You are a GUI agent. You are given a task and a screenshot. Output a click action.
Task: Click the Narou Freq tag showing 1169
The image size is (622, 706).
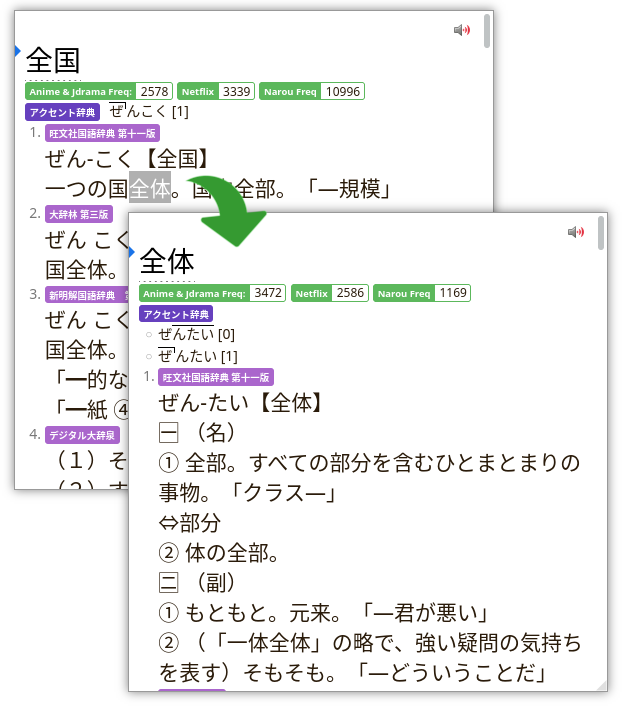point(421,294)
